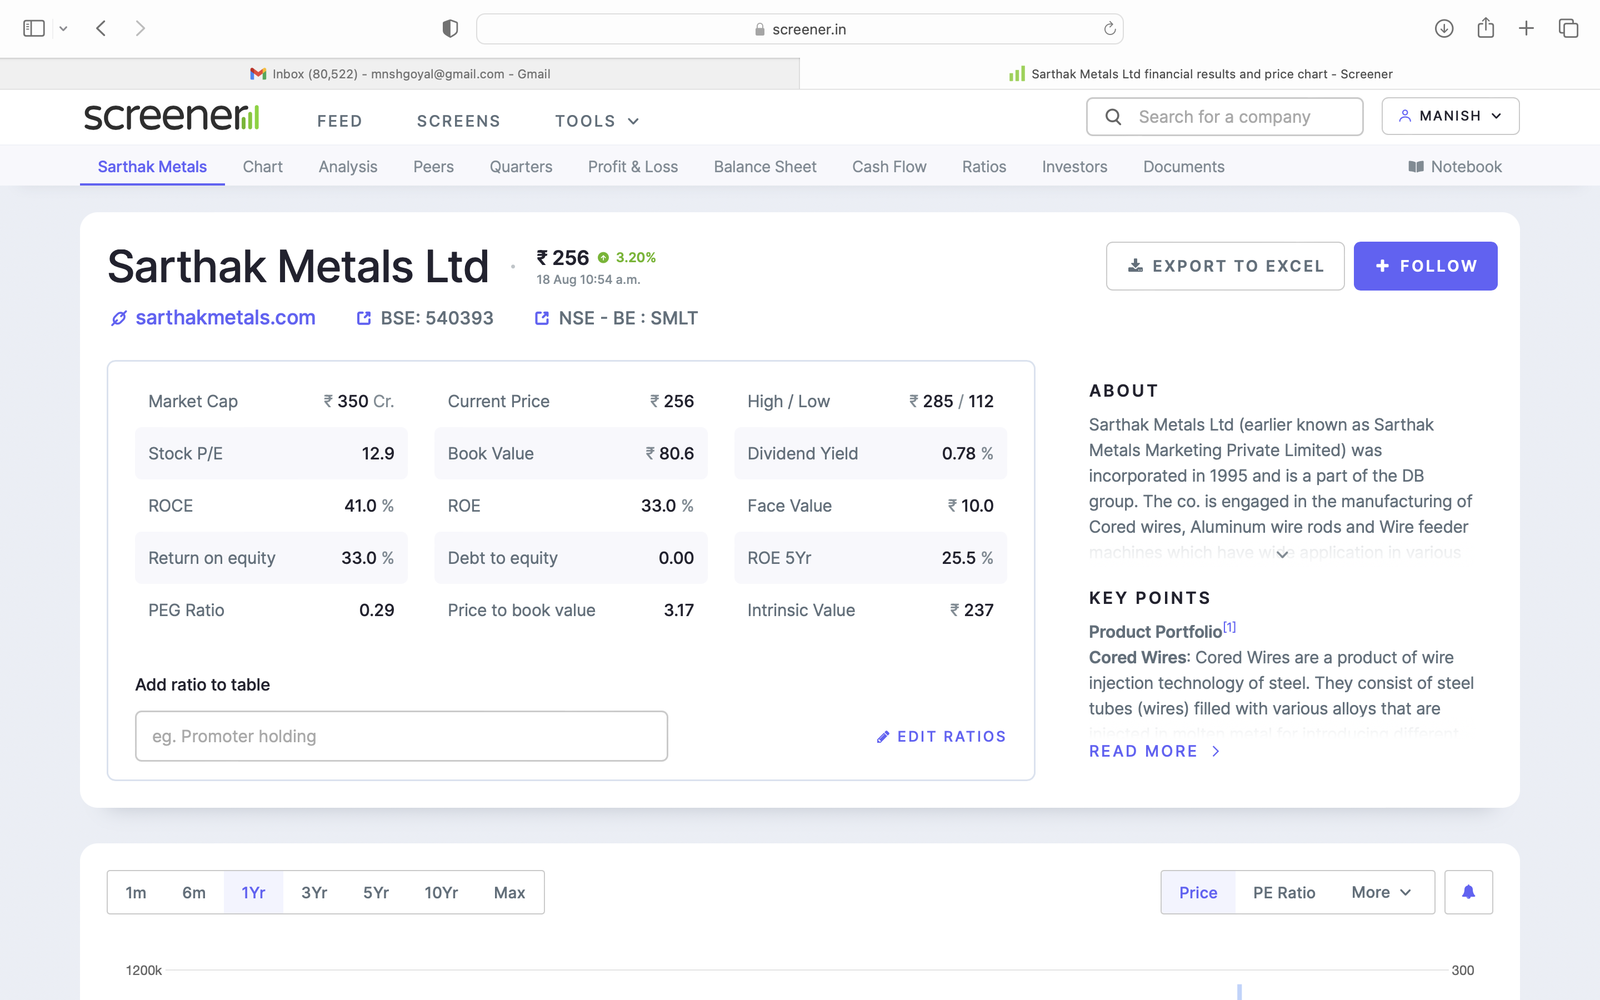Image resolution: width=1600 pixels, height=1000 pixels.
Task: Switch chart to PE Ratio view
Action: coord(1284,892)
